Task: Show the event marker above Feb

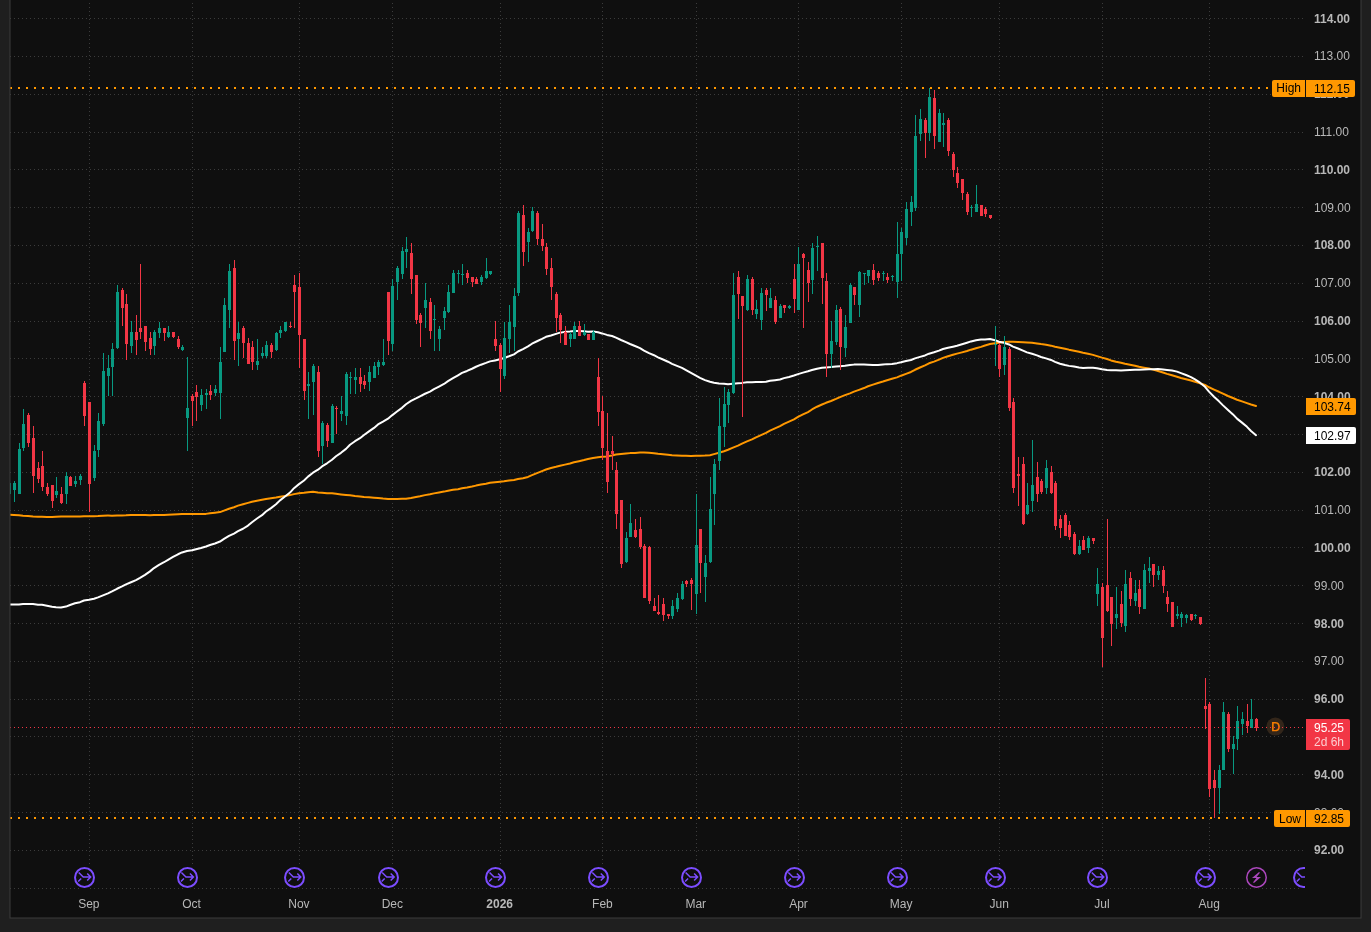Action: click(x=598, y=877)
